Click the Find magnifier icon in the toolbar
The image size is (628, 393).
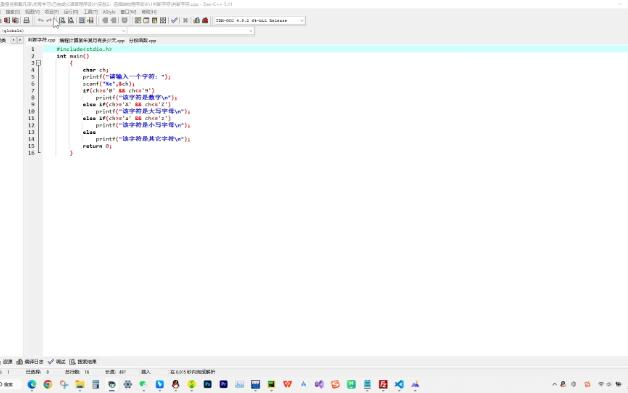[62, 20]
